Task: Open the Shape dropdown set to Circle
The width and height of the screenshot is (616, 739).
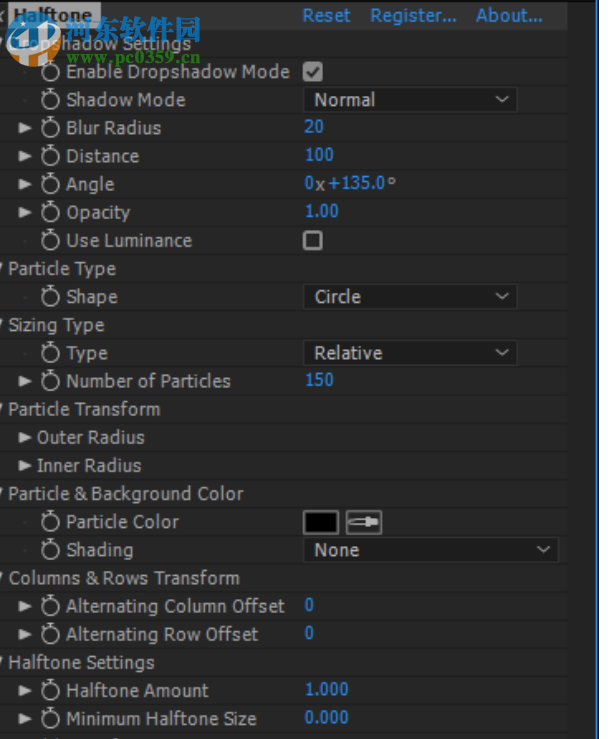Action: (x=410, y=297)
